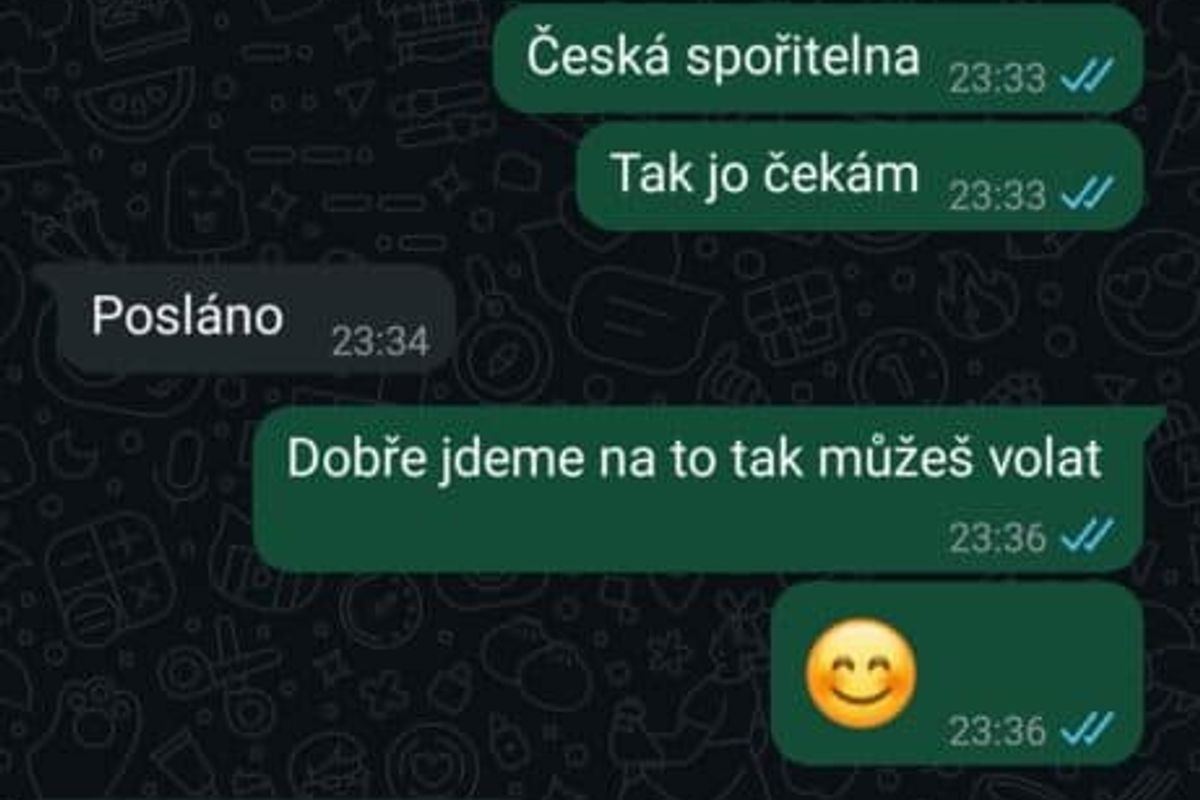Select the Tak jo čekám message
1200x800 pixels.
click(x=860, y=177)
